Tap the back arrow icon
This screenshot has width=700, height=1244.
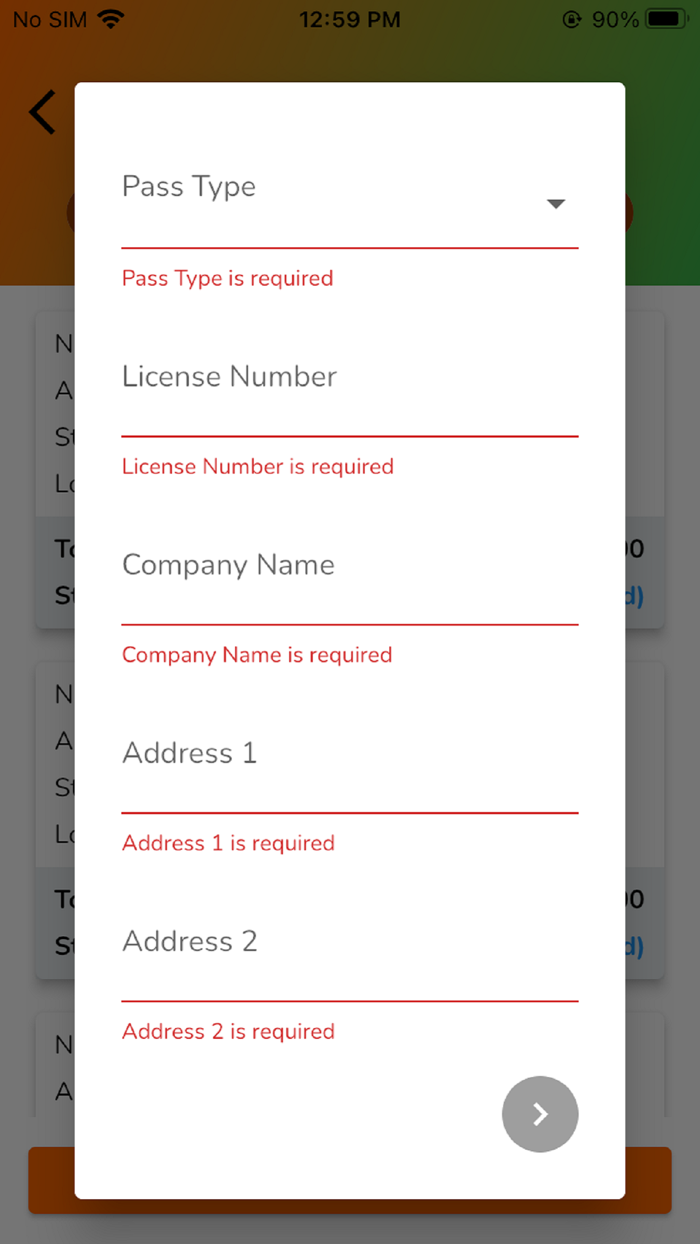tap(42, 113)
